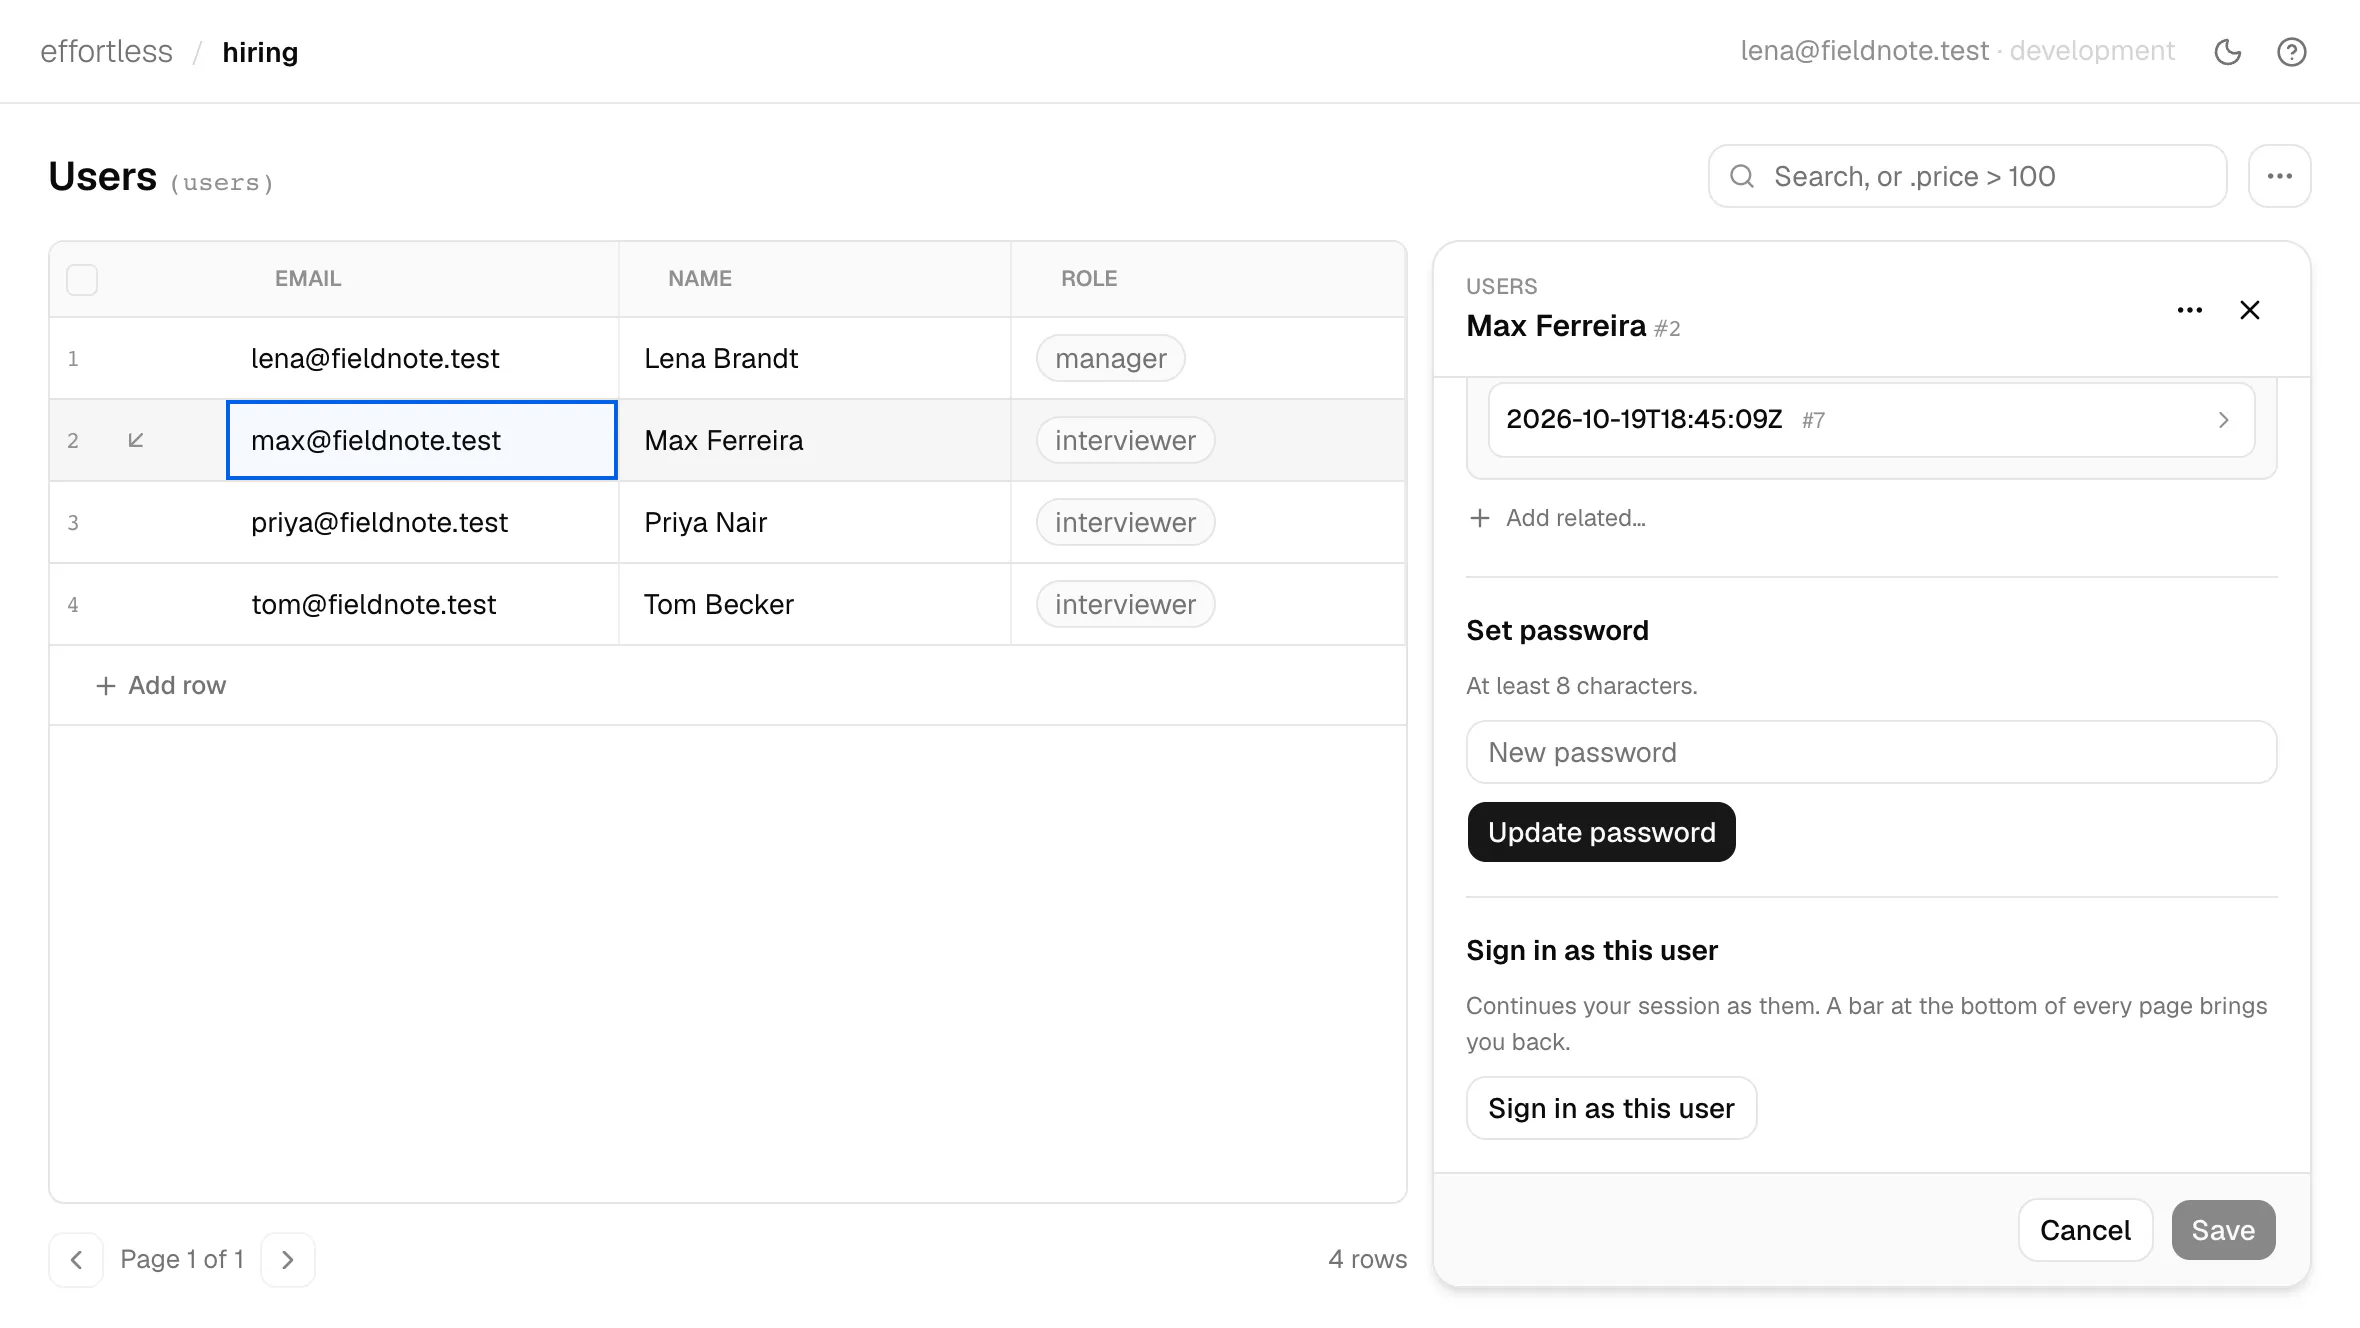Click the Update password button

pos(1601,832)
